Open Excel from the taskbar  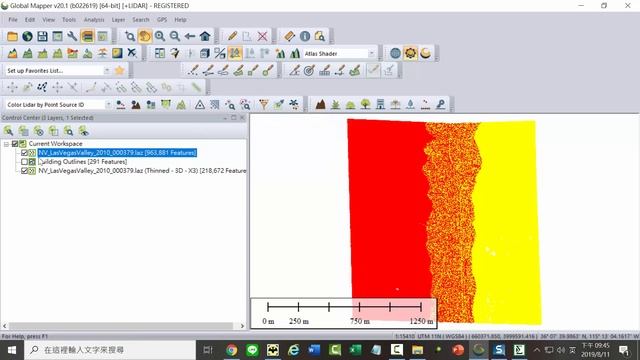pyautogui.click(x=356, y=350)
